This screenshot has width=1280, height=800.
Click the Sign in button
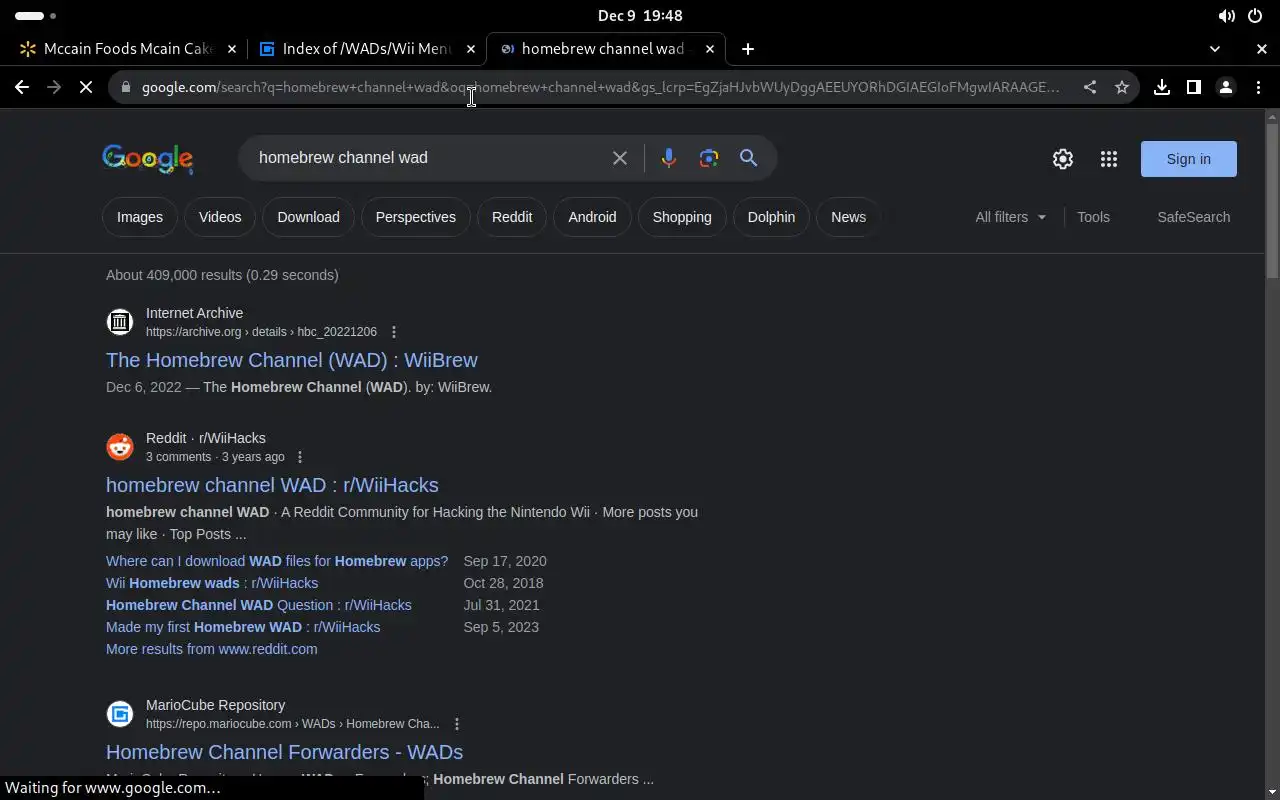click(x=1188, y=159)
